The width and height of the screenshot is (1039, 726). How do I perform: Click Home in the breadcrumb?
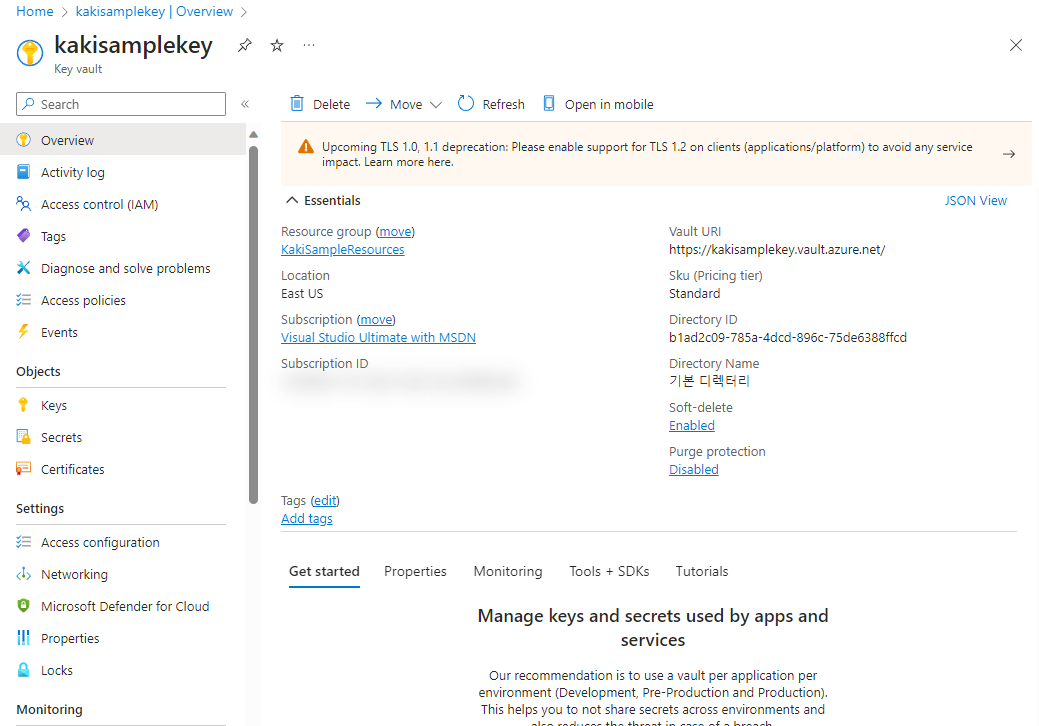pos(34,11)
